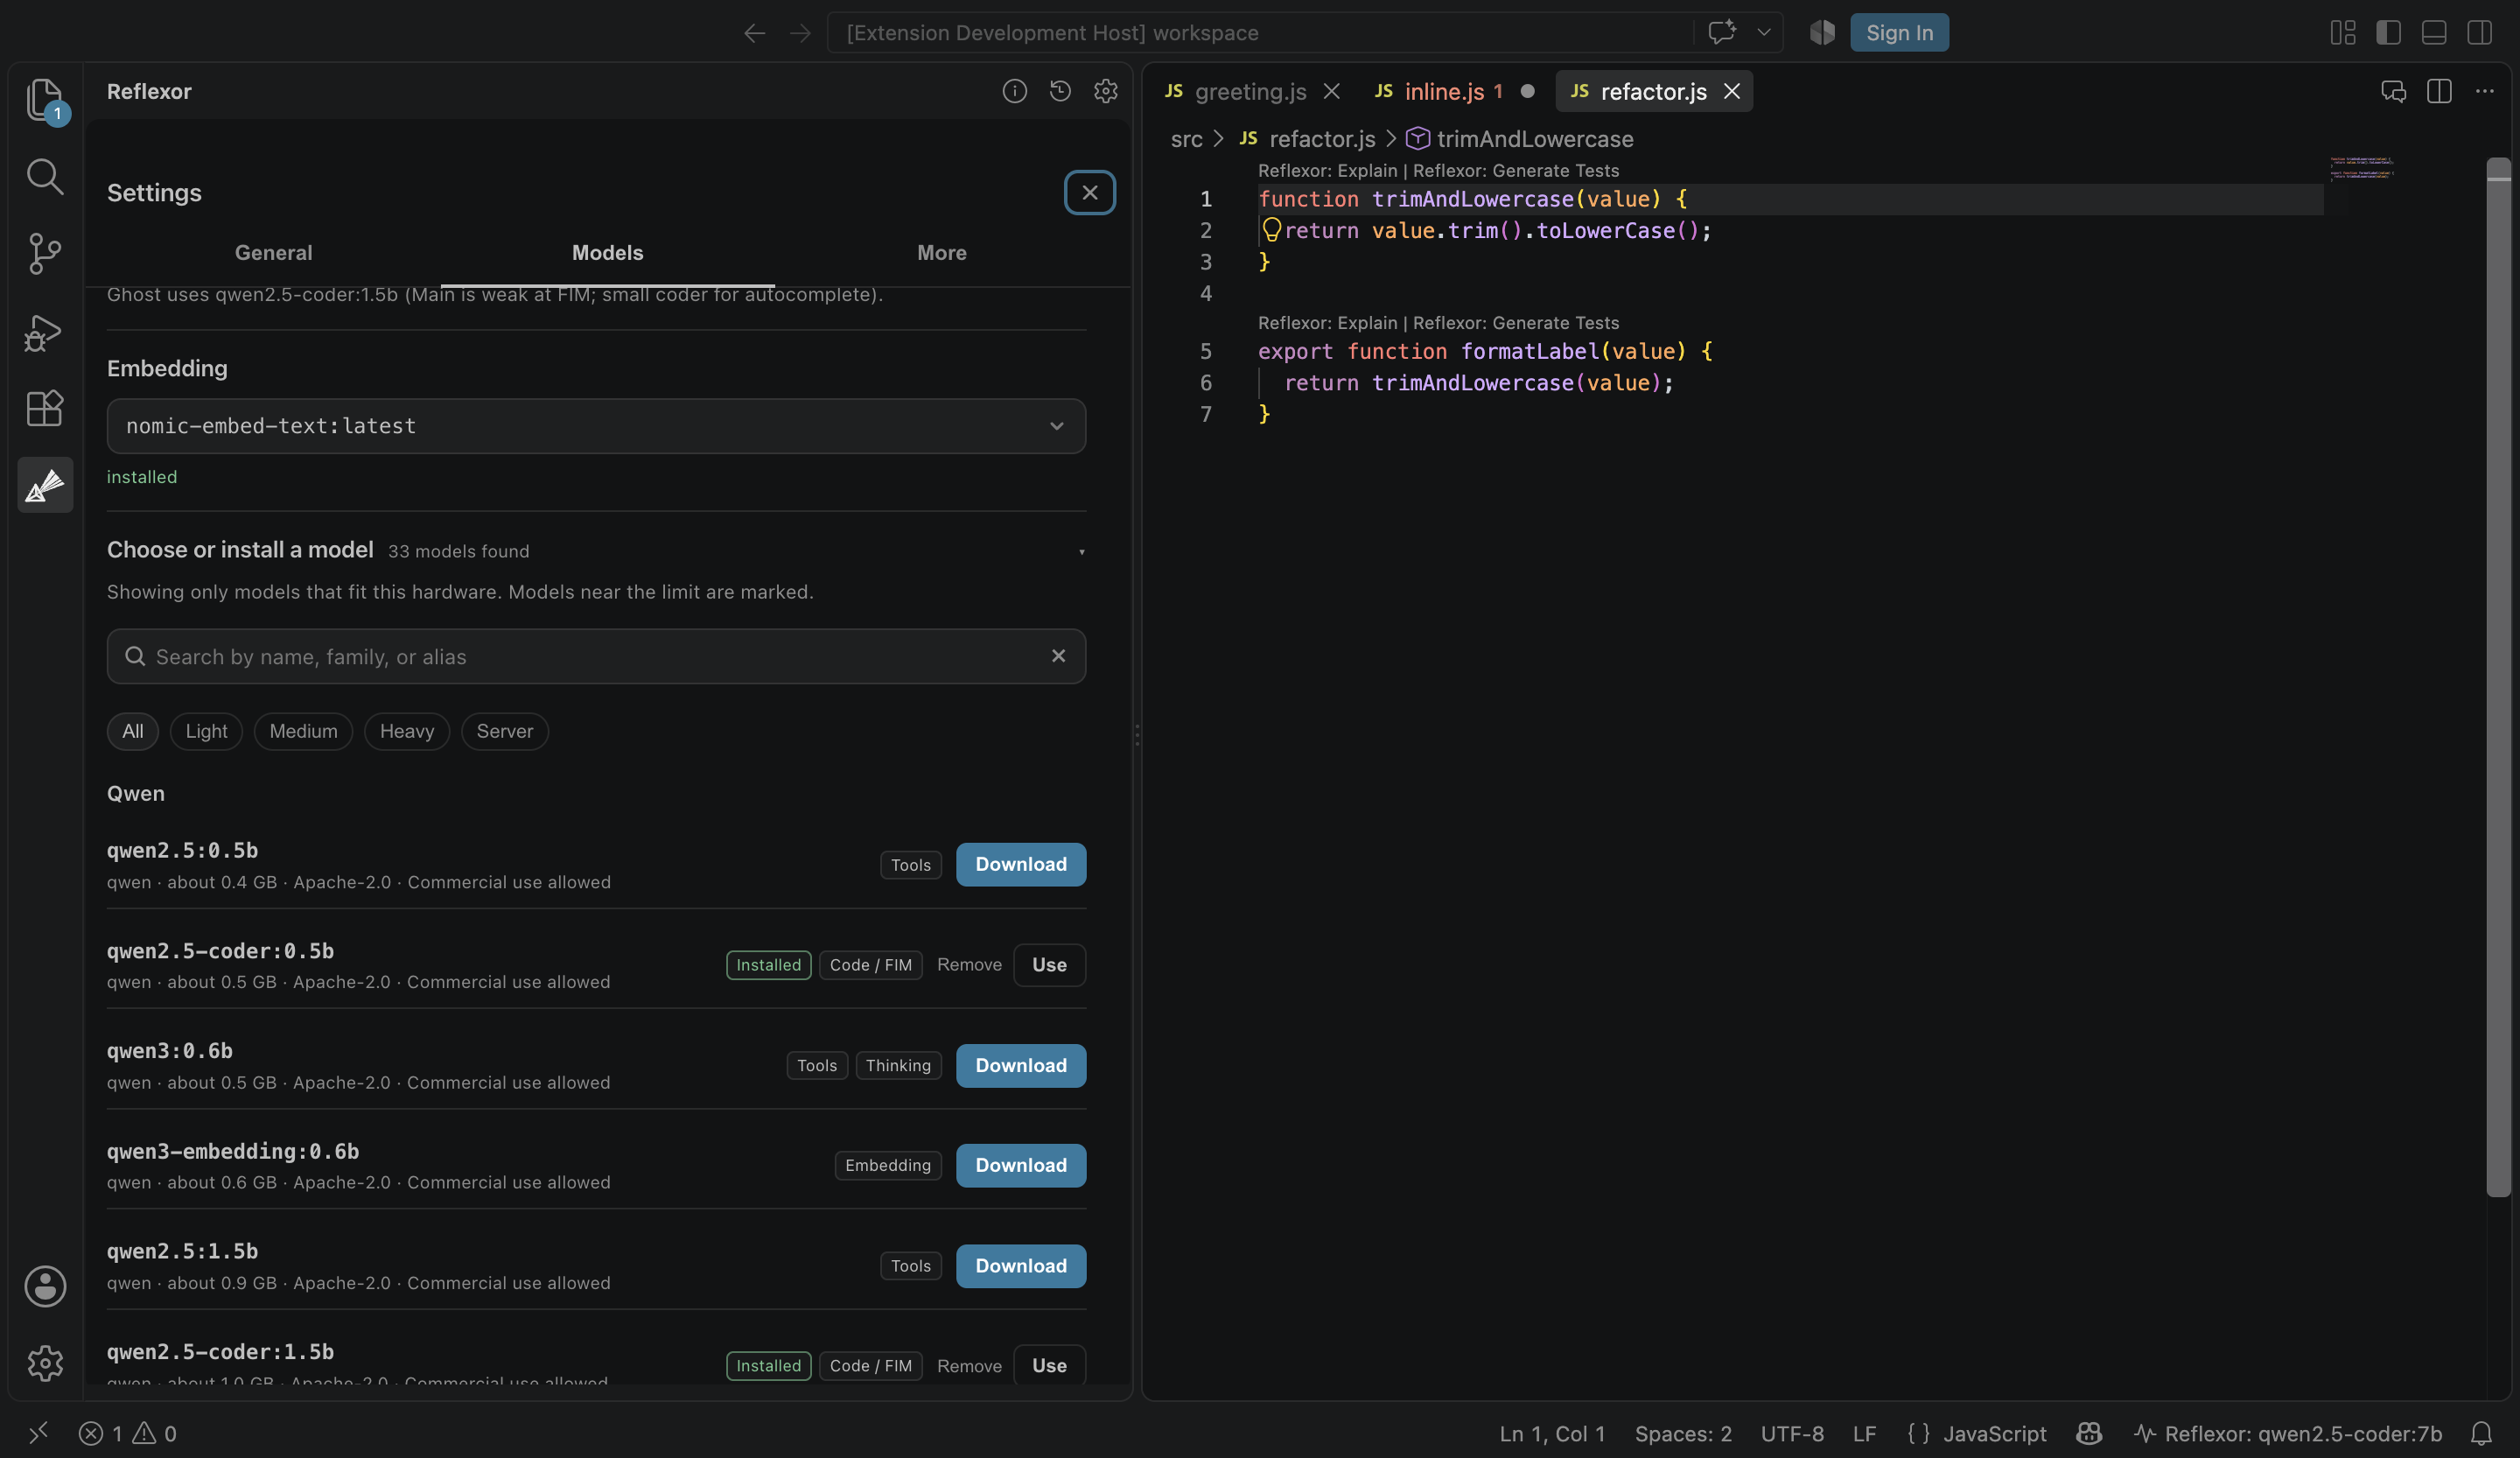Expand the Embedding model dropdown
This screenshot has width=2520, height=1458.
pyautogui.click(x=596, y=426)
